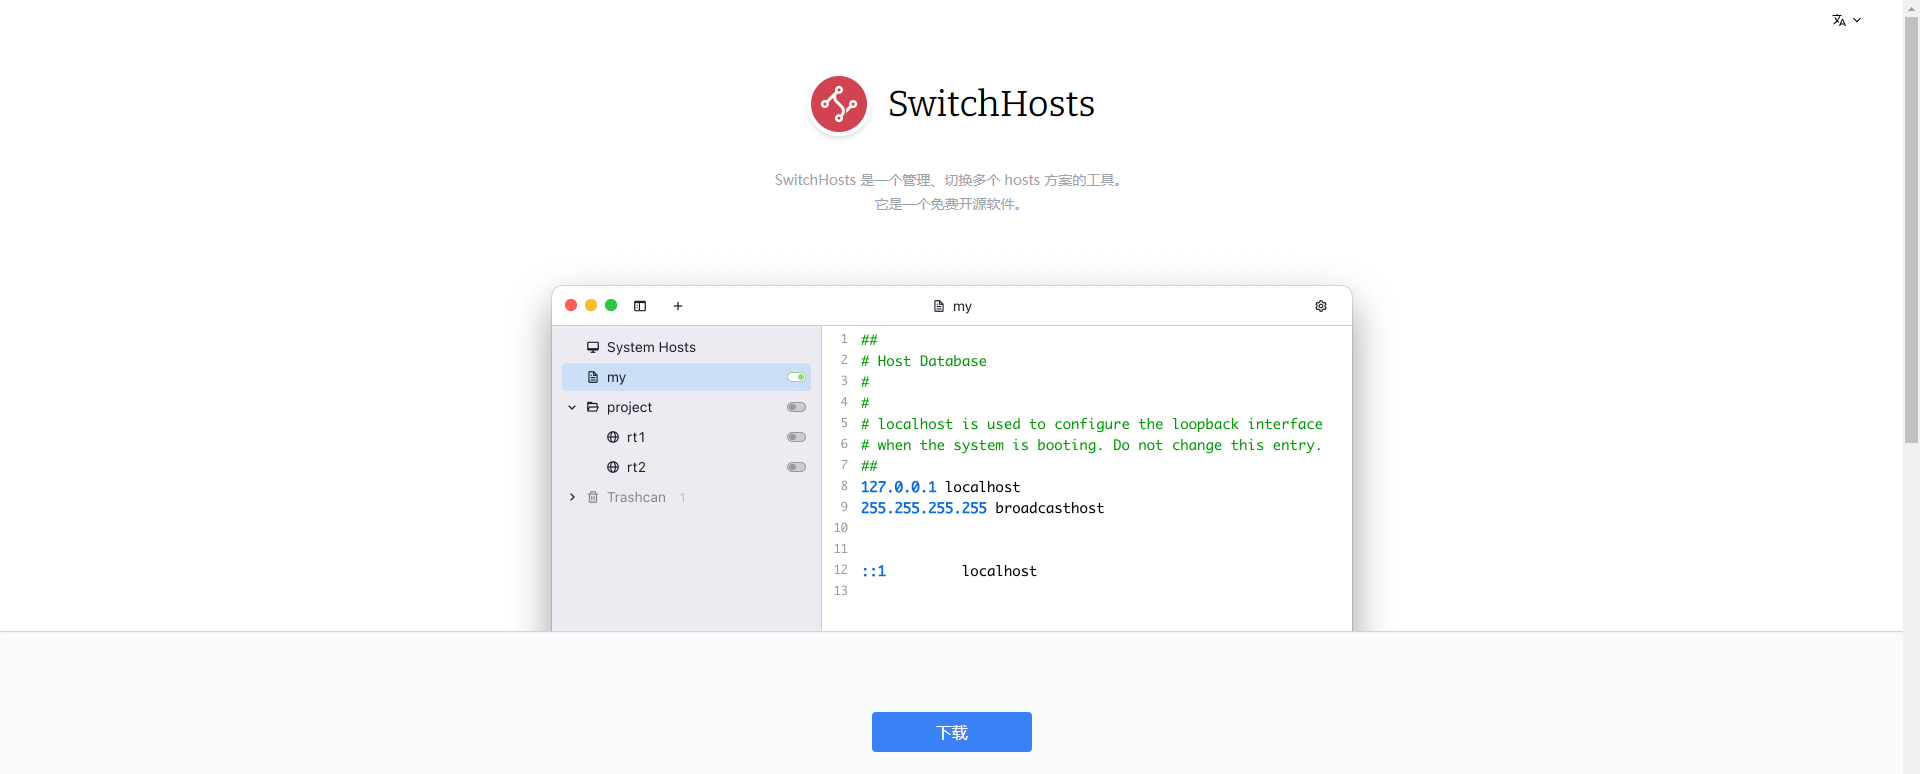The height and width of the screenshot is (774, 1920).
Task: Click the globe icon of rt1
Action: [613, 437]
